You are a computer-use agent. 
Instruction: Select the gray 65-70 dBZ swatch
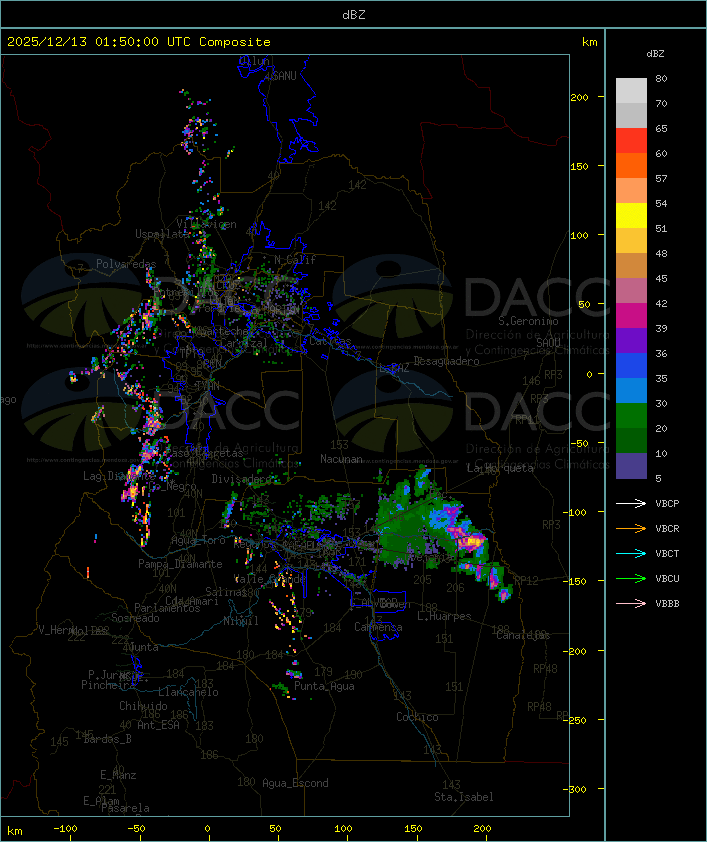click(631, 115)
